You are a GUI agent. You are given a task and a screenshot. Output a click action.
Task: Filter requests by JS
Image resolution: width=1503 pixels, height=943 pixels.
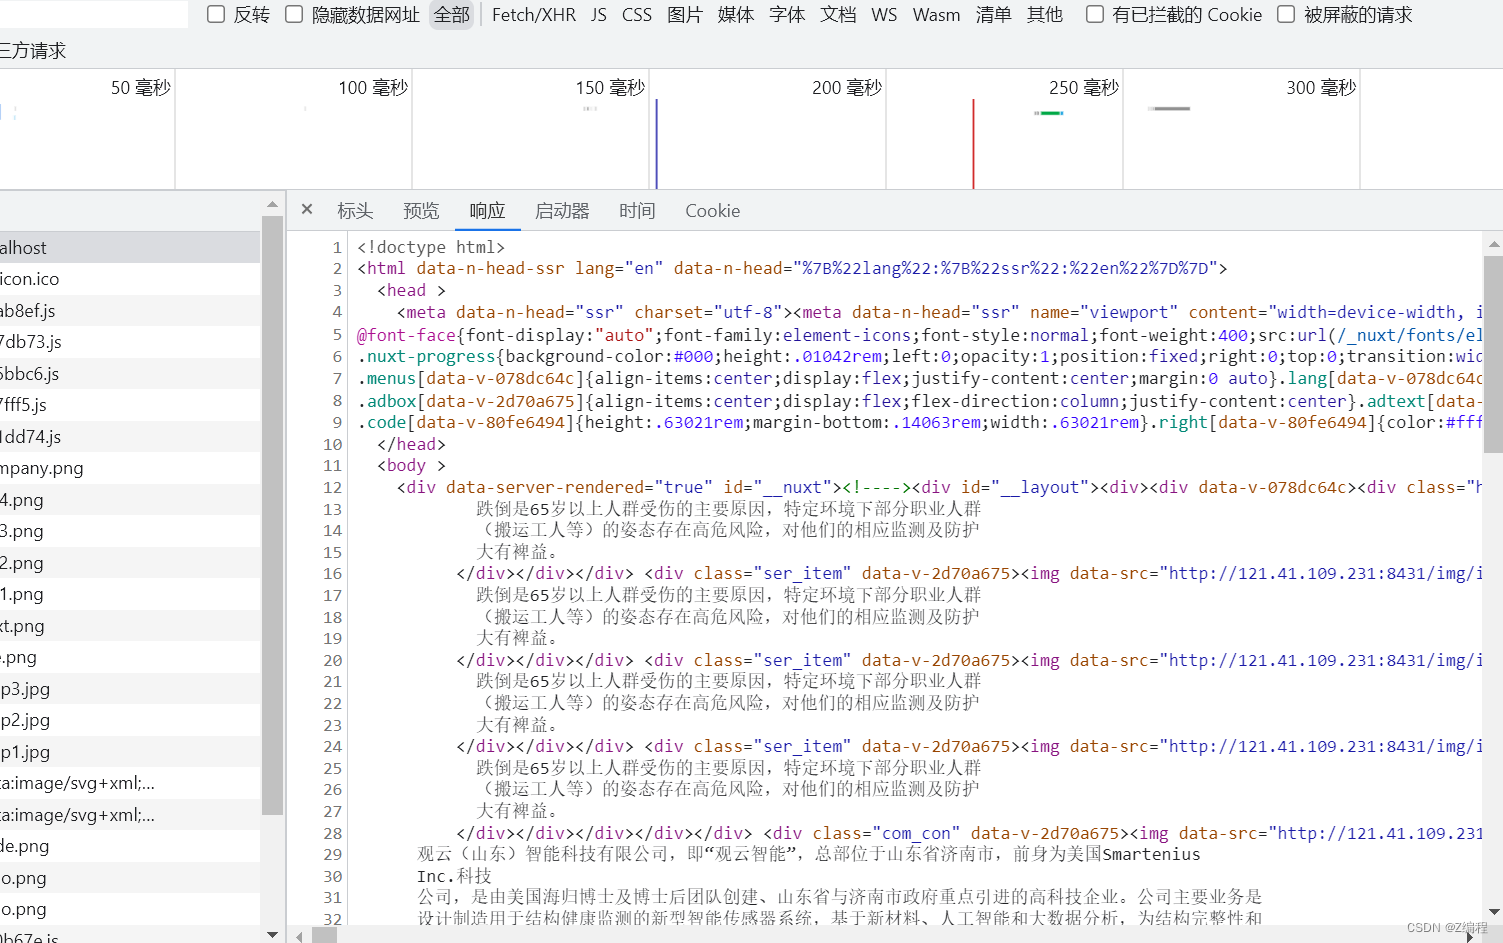point(599,15)
